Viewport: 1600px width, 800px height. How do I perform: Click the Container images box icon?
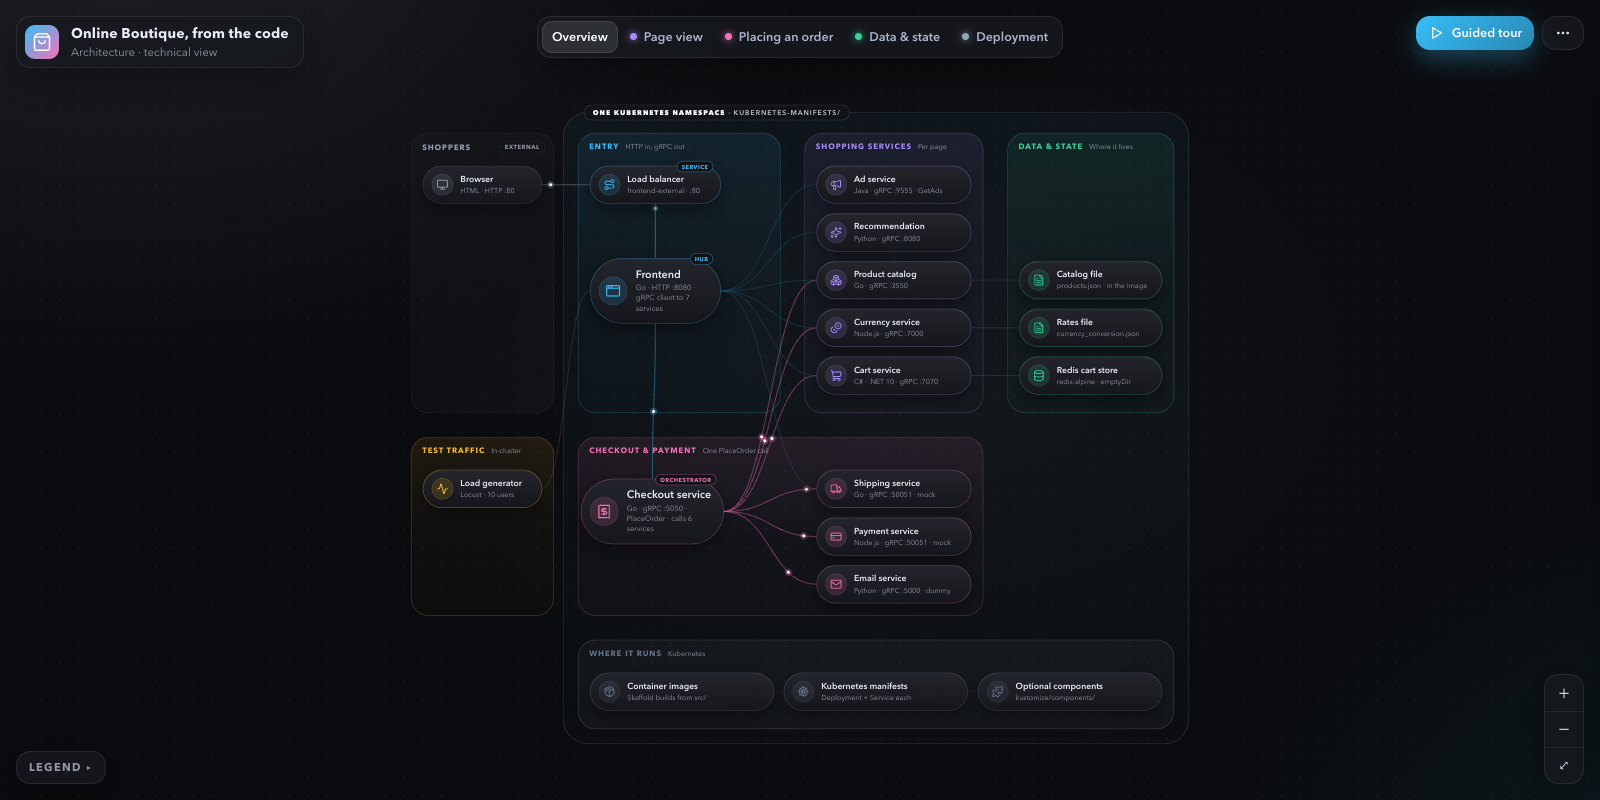(x=609, y=691)
